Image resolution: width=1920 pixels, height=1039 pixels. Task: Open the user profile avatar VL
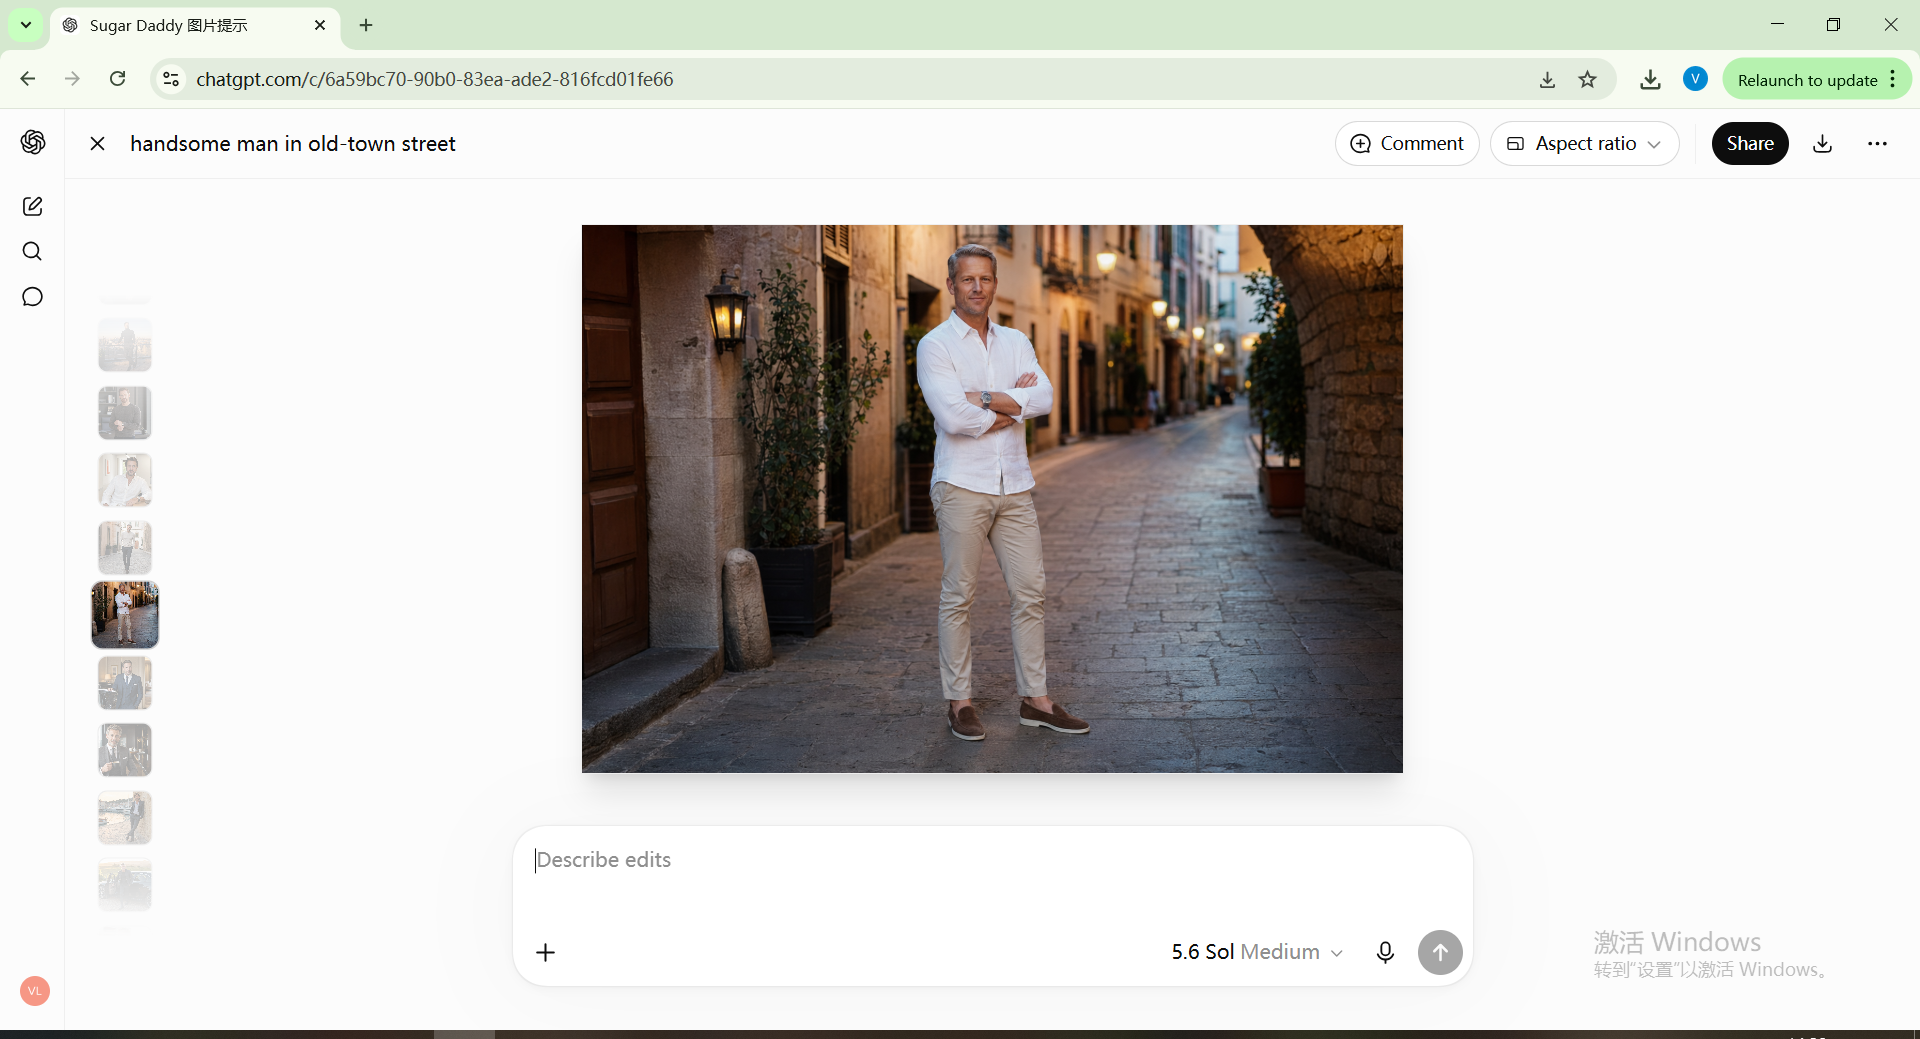(x=35, y=991)
